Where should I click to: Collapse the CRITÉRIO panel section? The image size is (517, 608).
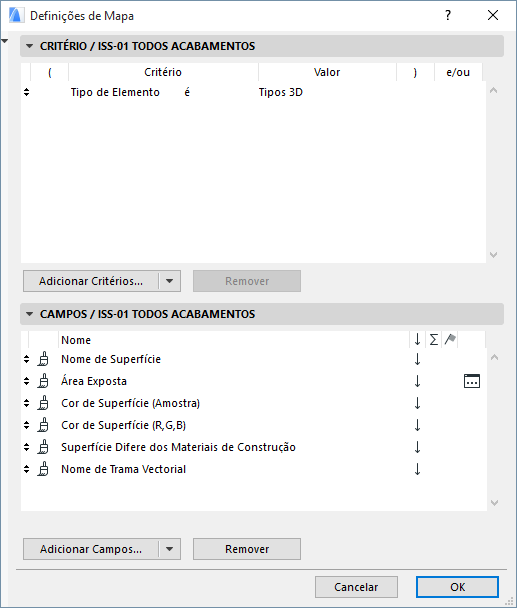(x=29, y=46)
